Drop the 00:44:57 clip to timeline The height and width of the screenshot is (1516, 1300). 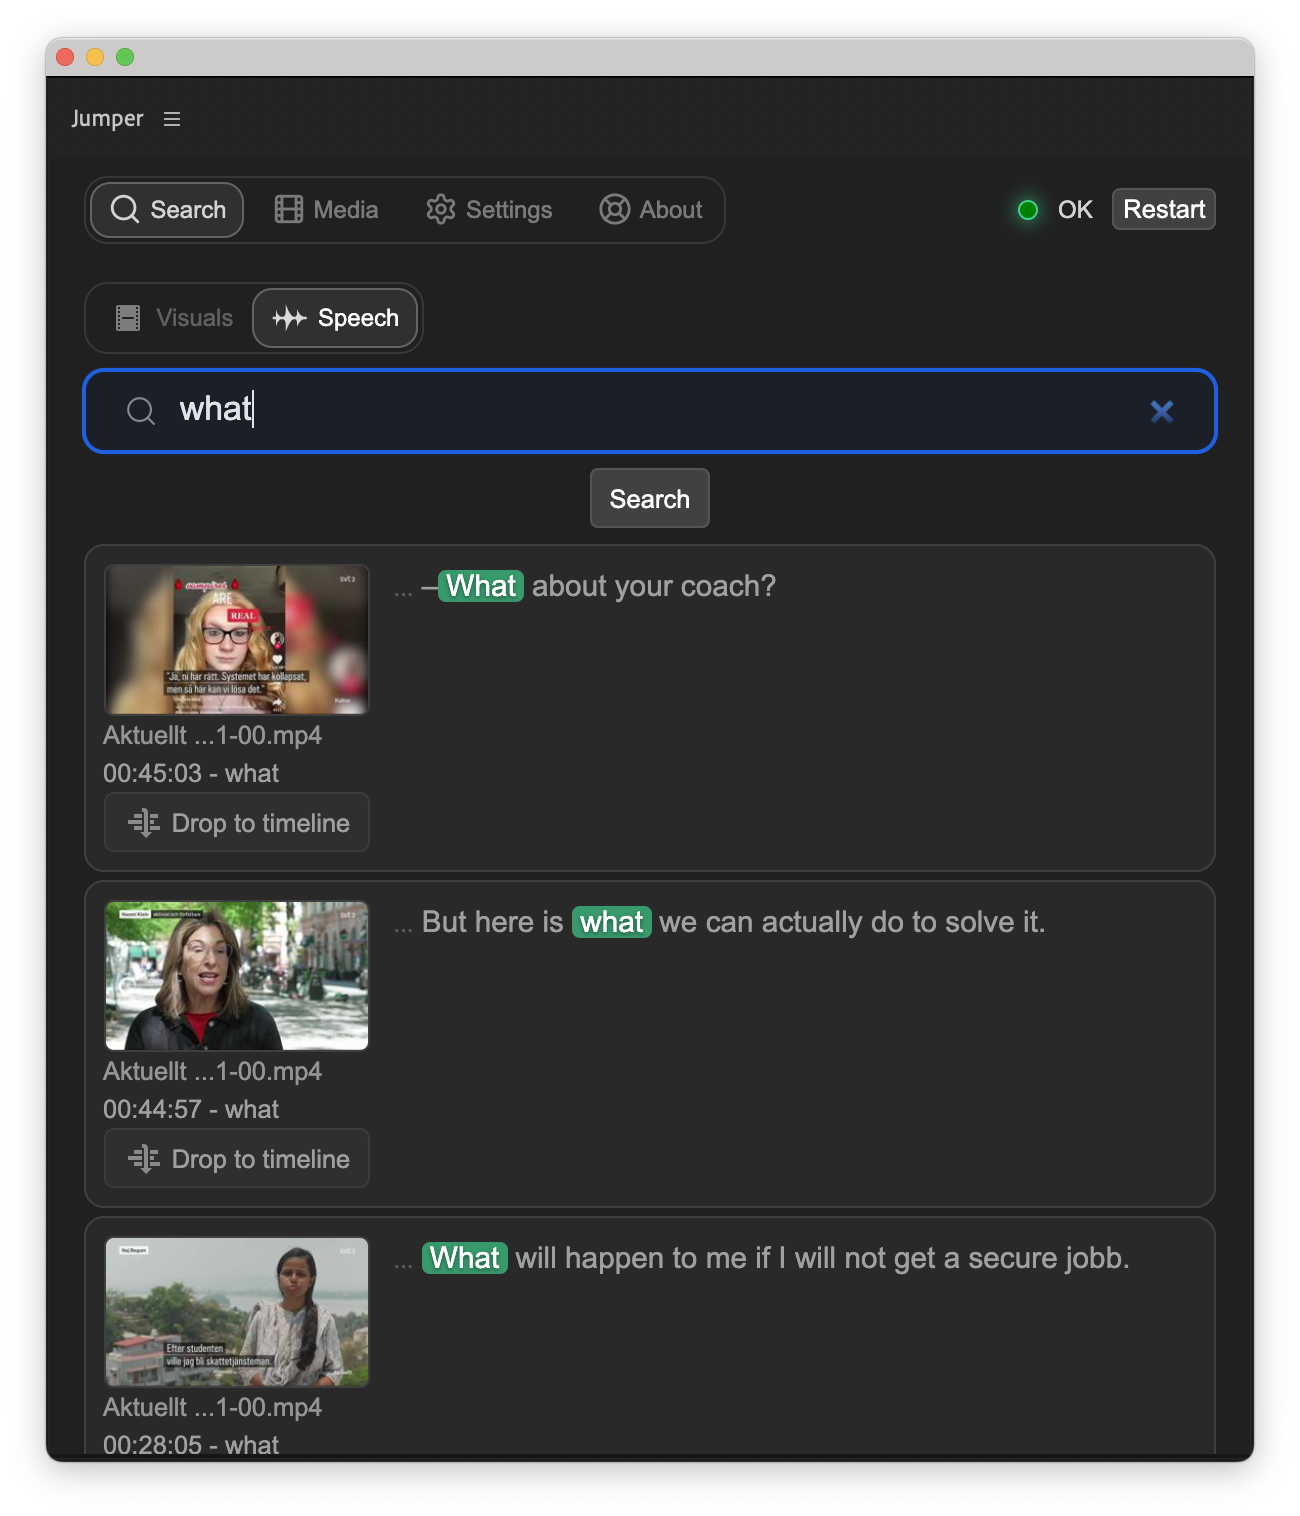pyautogui.click(x=237, y=1158)
